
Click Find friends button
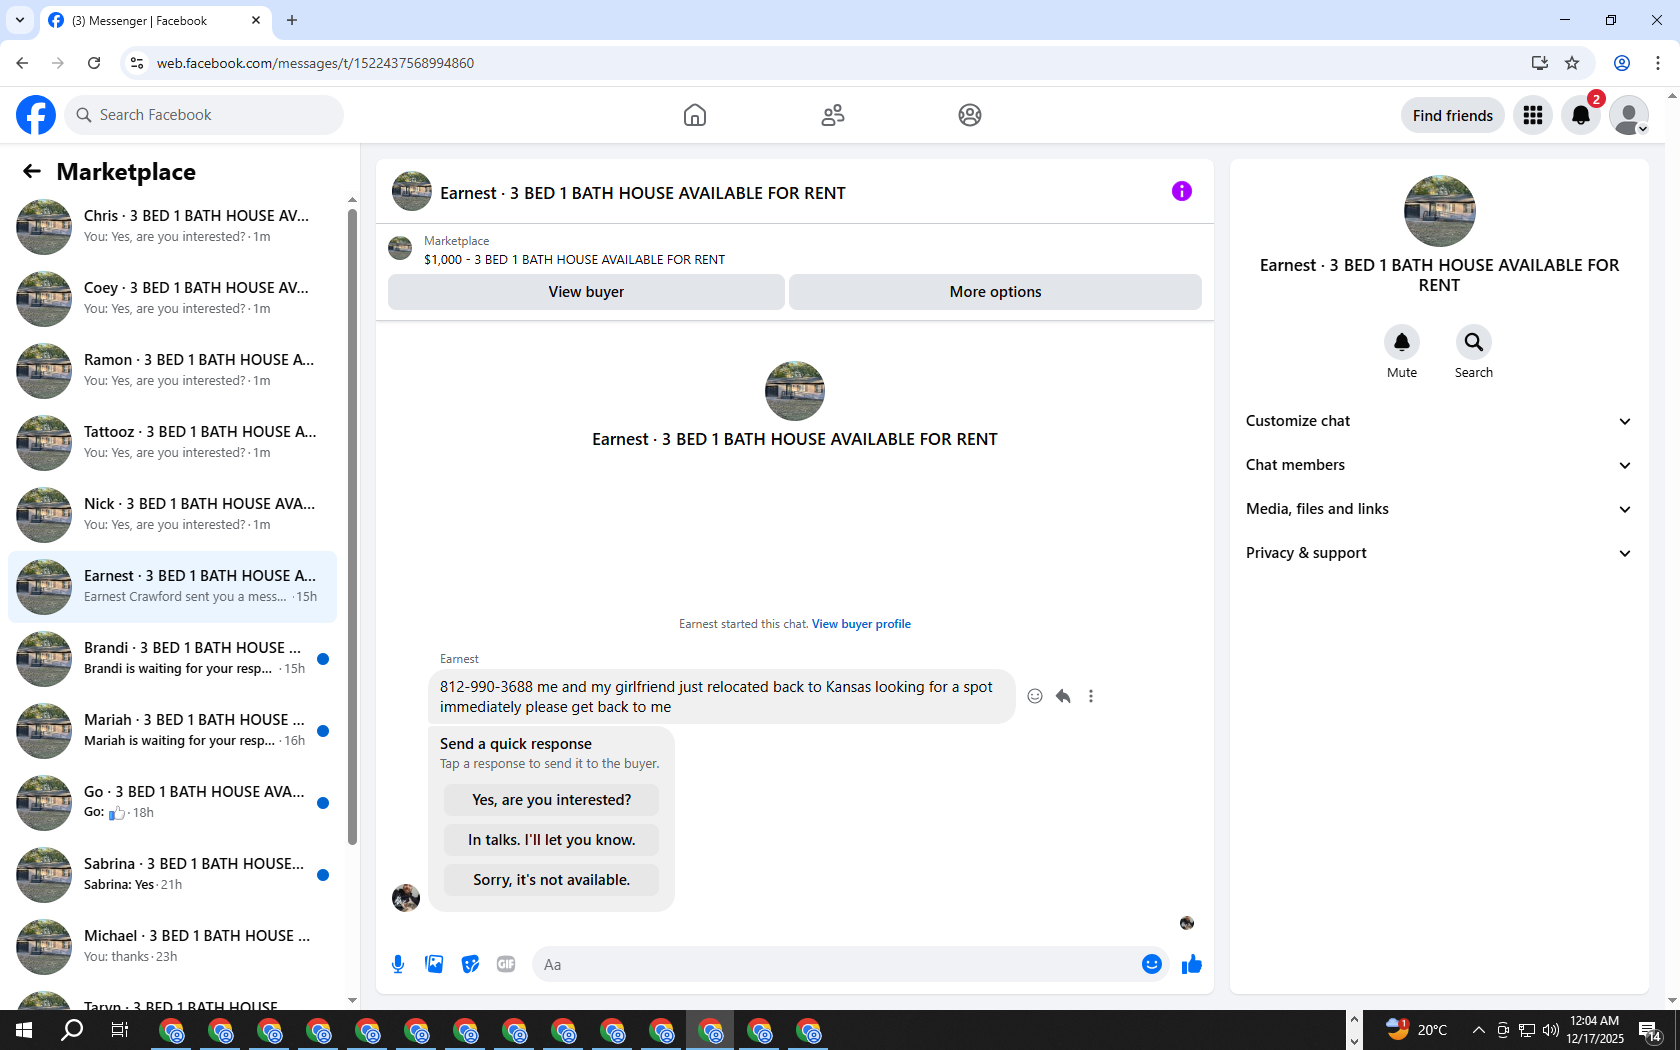[1452, 115]
